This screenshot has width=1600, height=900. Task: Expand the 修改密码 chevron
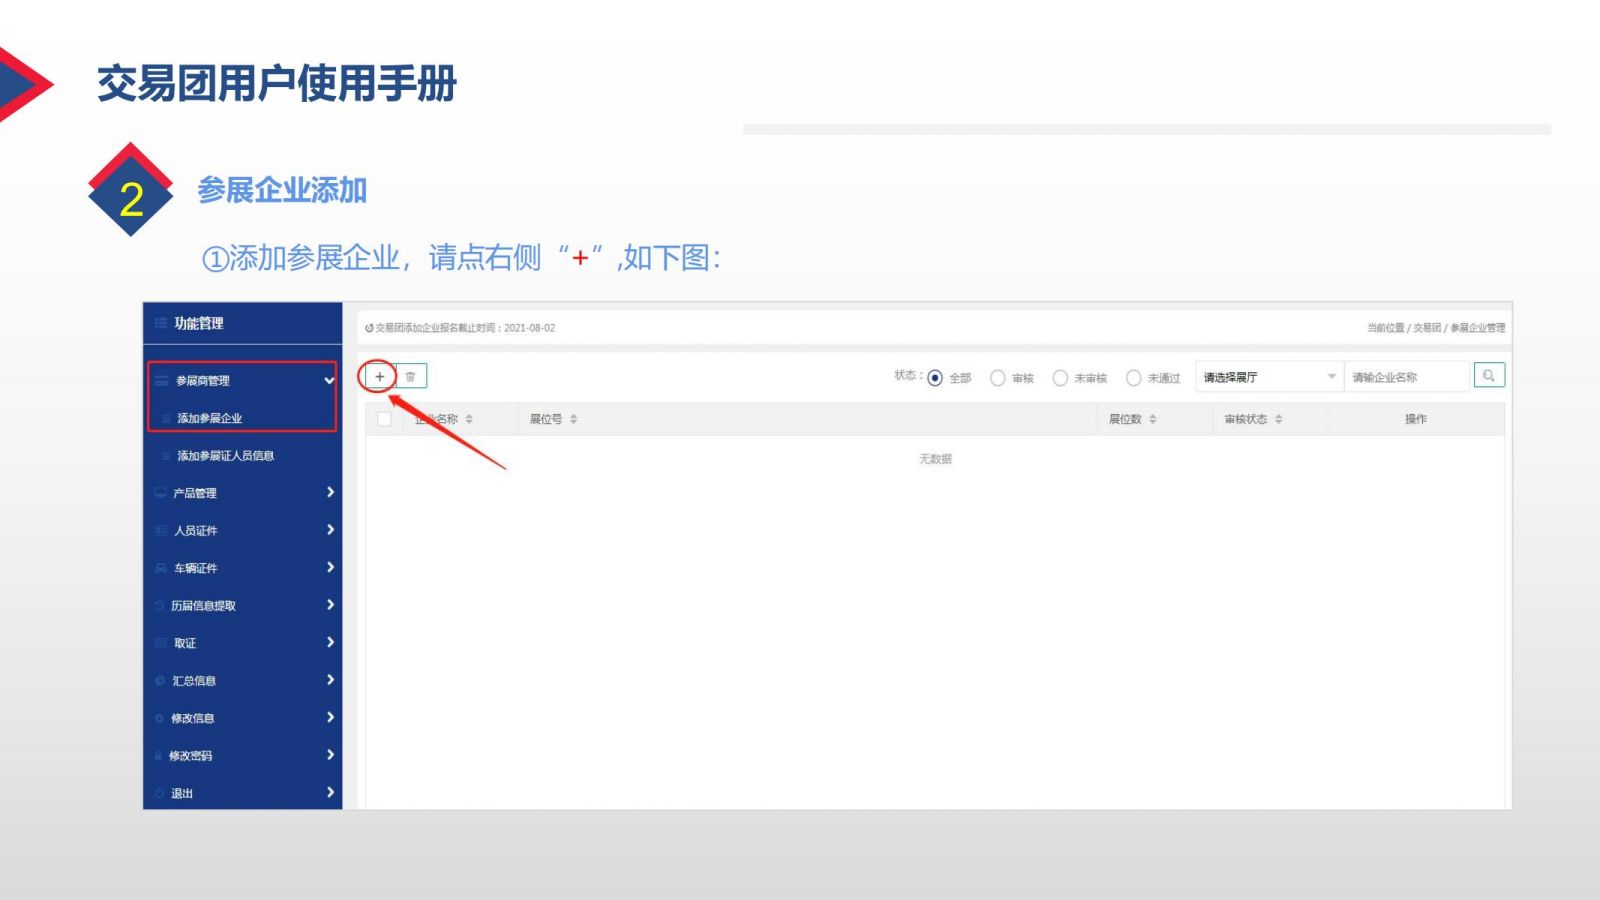tap(330, 755)
